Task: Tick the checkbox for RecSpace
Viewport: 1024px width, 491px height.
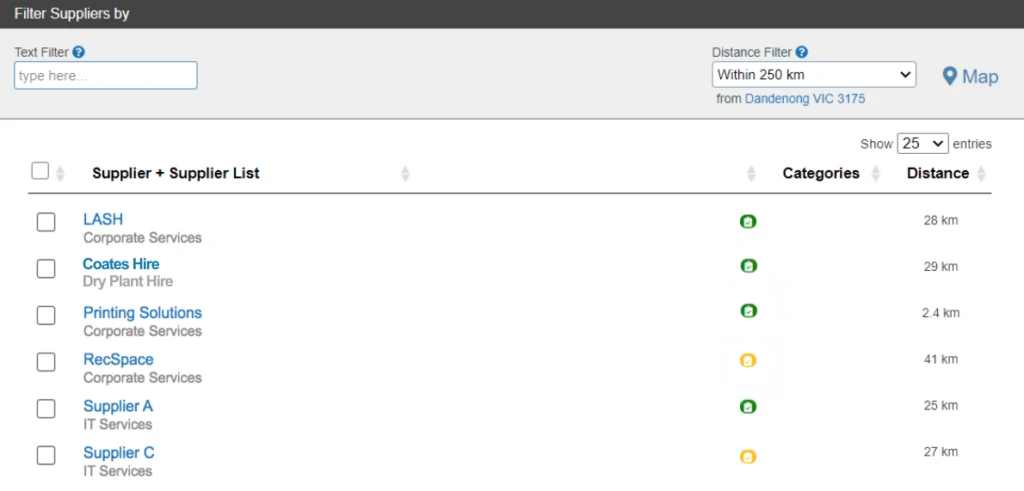Action: tap(46, 362)
